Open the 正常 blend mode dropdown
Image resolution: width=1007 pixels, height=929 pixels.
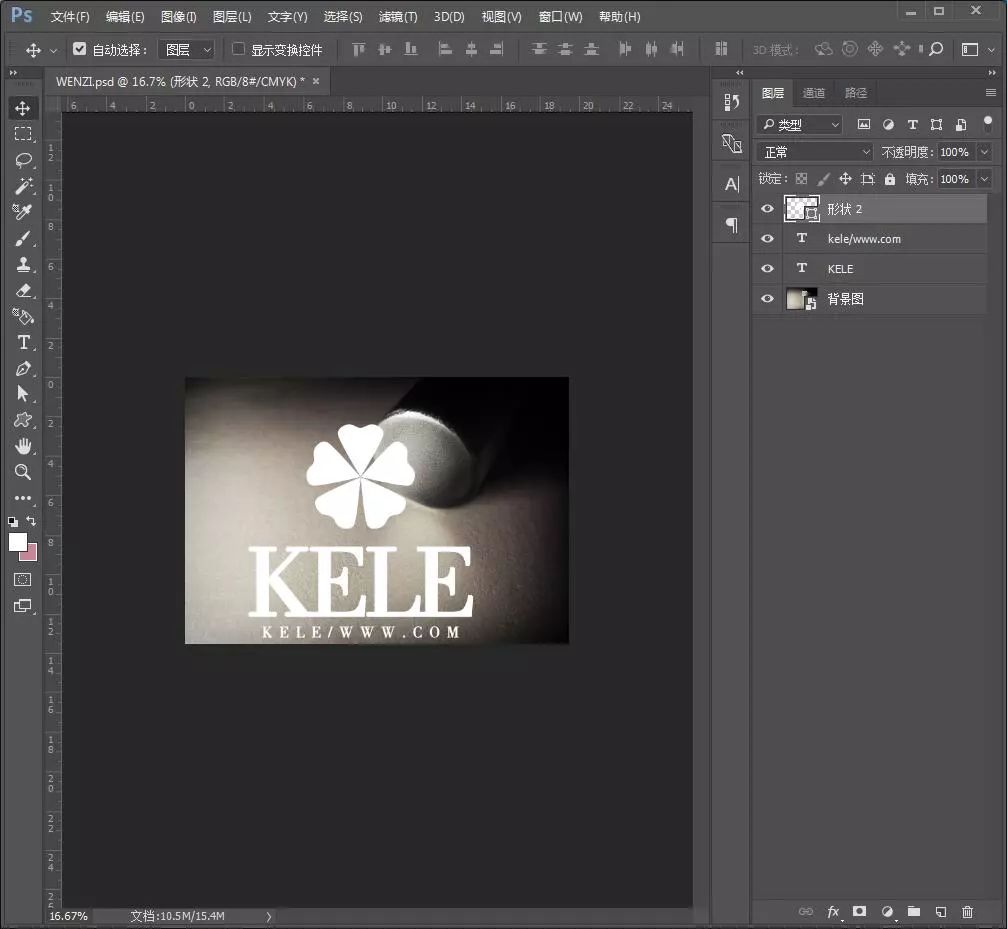816,152
